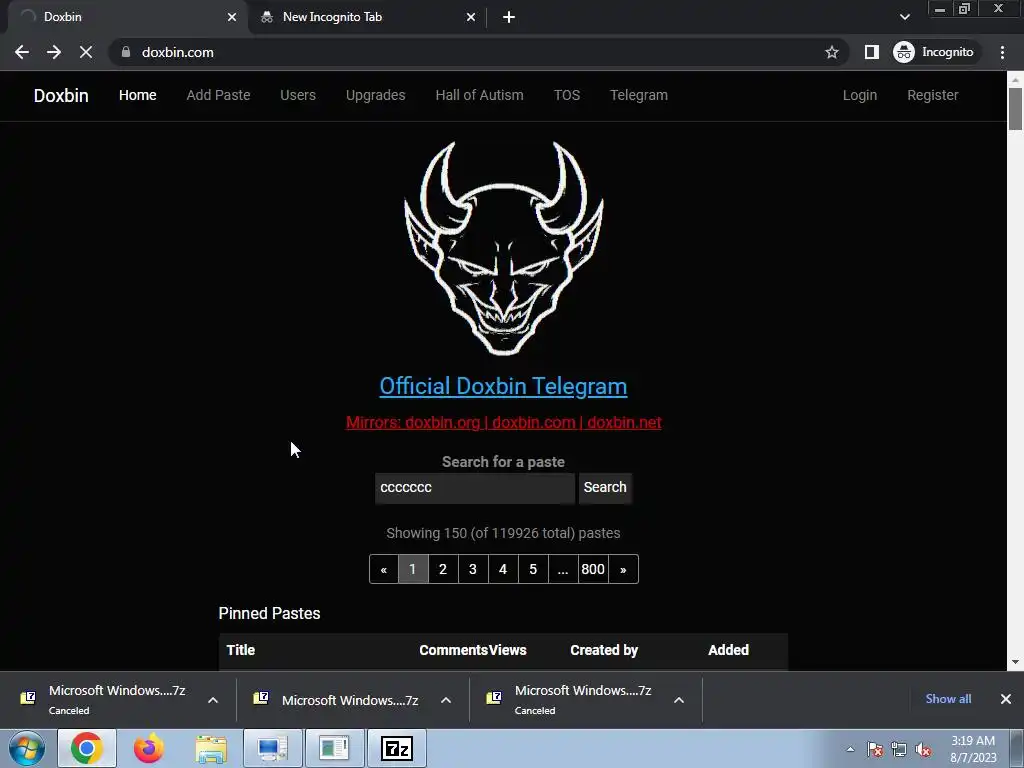
Task: Switch to the New Incognito Tab
Action: point(367,17)
